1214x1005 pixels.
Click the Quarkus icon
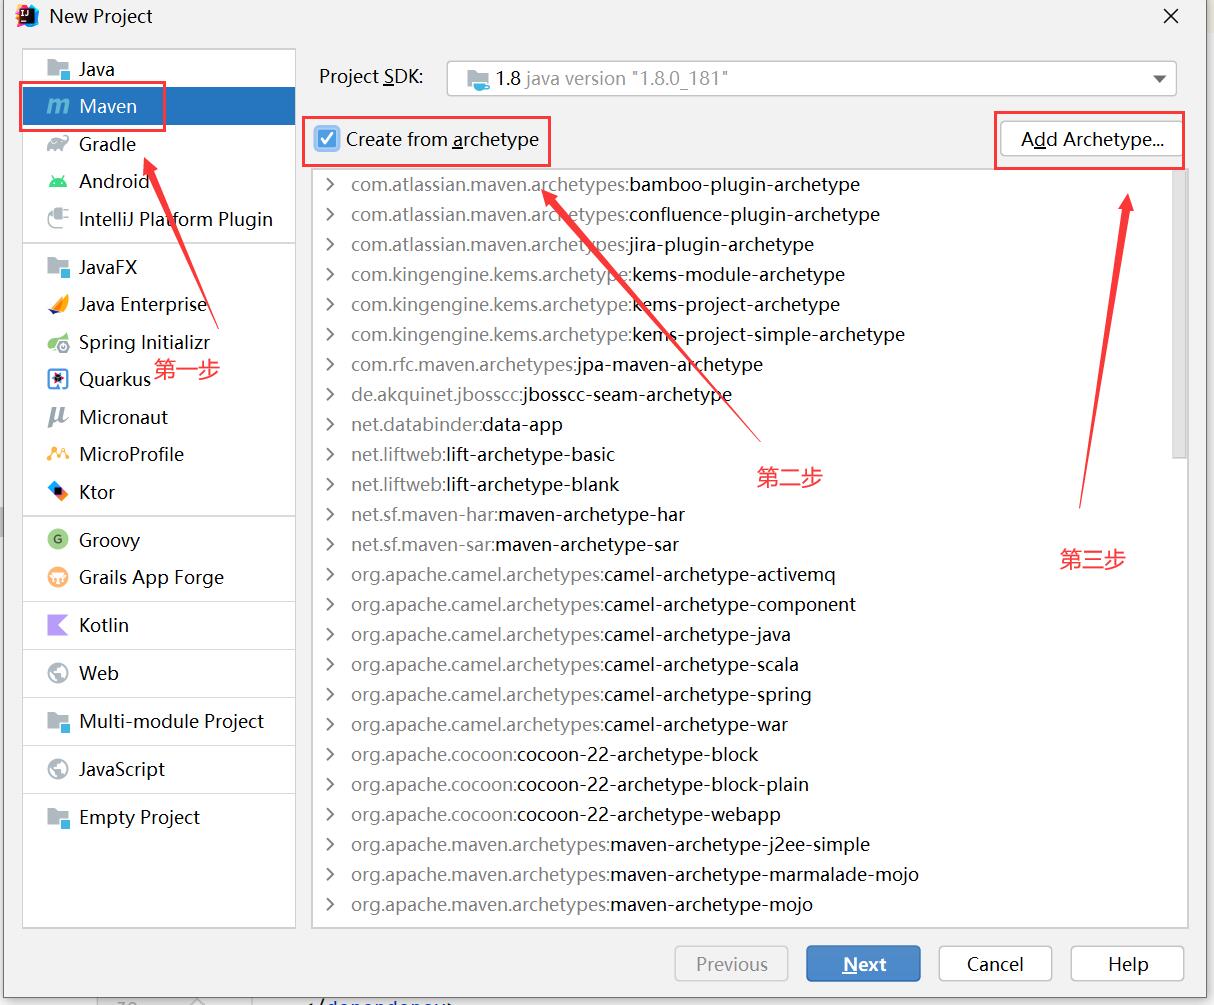coord(58,379)
